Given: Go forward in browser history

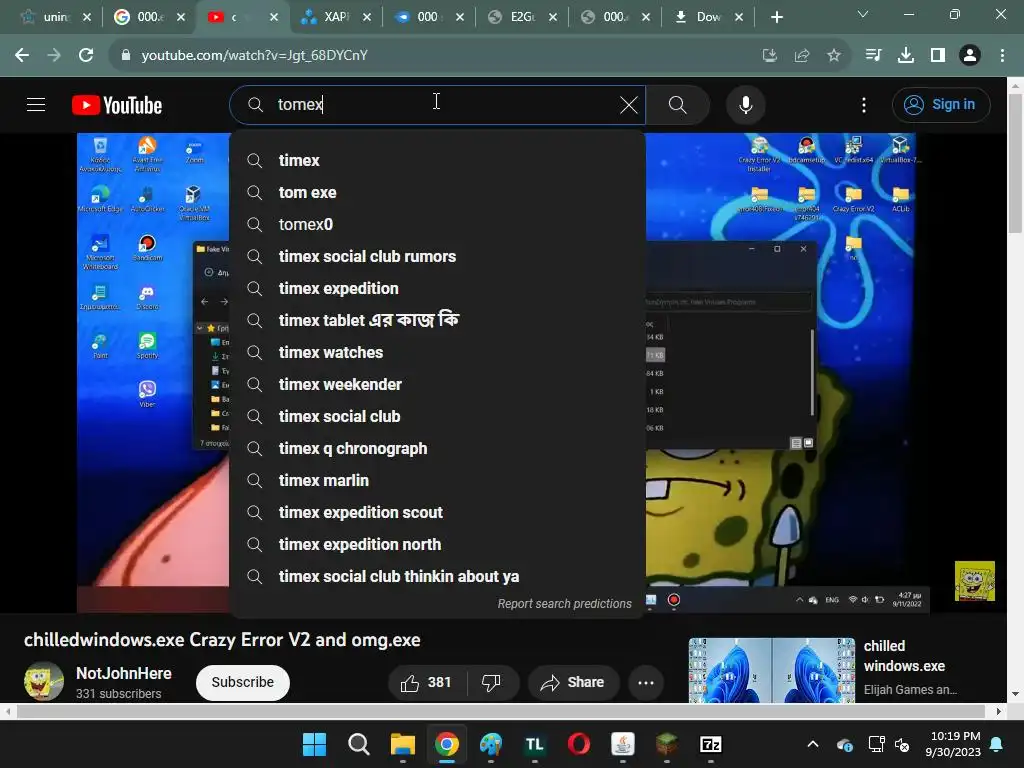Looking at the screenshot, I should [x=54, y=55].
